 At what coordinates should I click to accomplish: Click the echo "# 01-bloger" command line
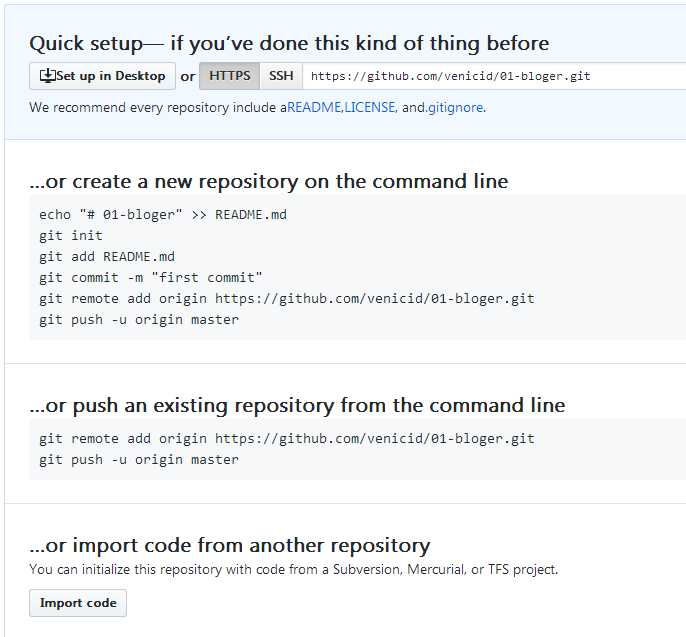(x=163, y=215)
